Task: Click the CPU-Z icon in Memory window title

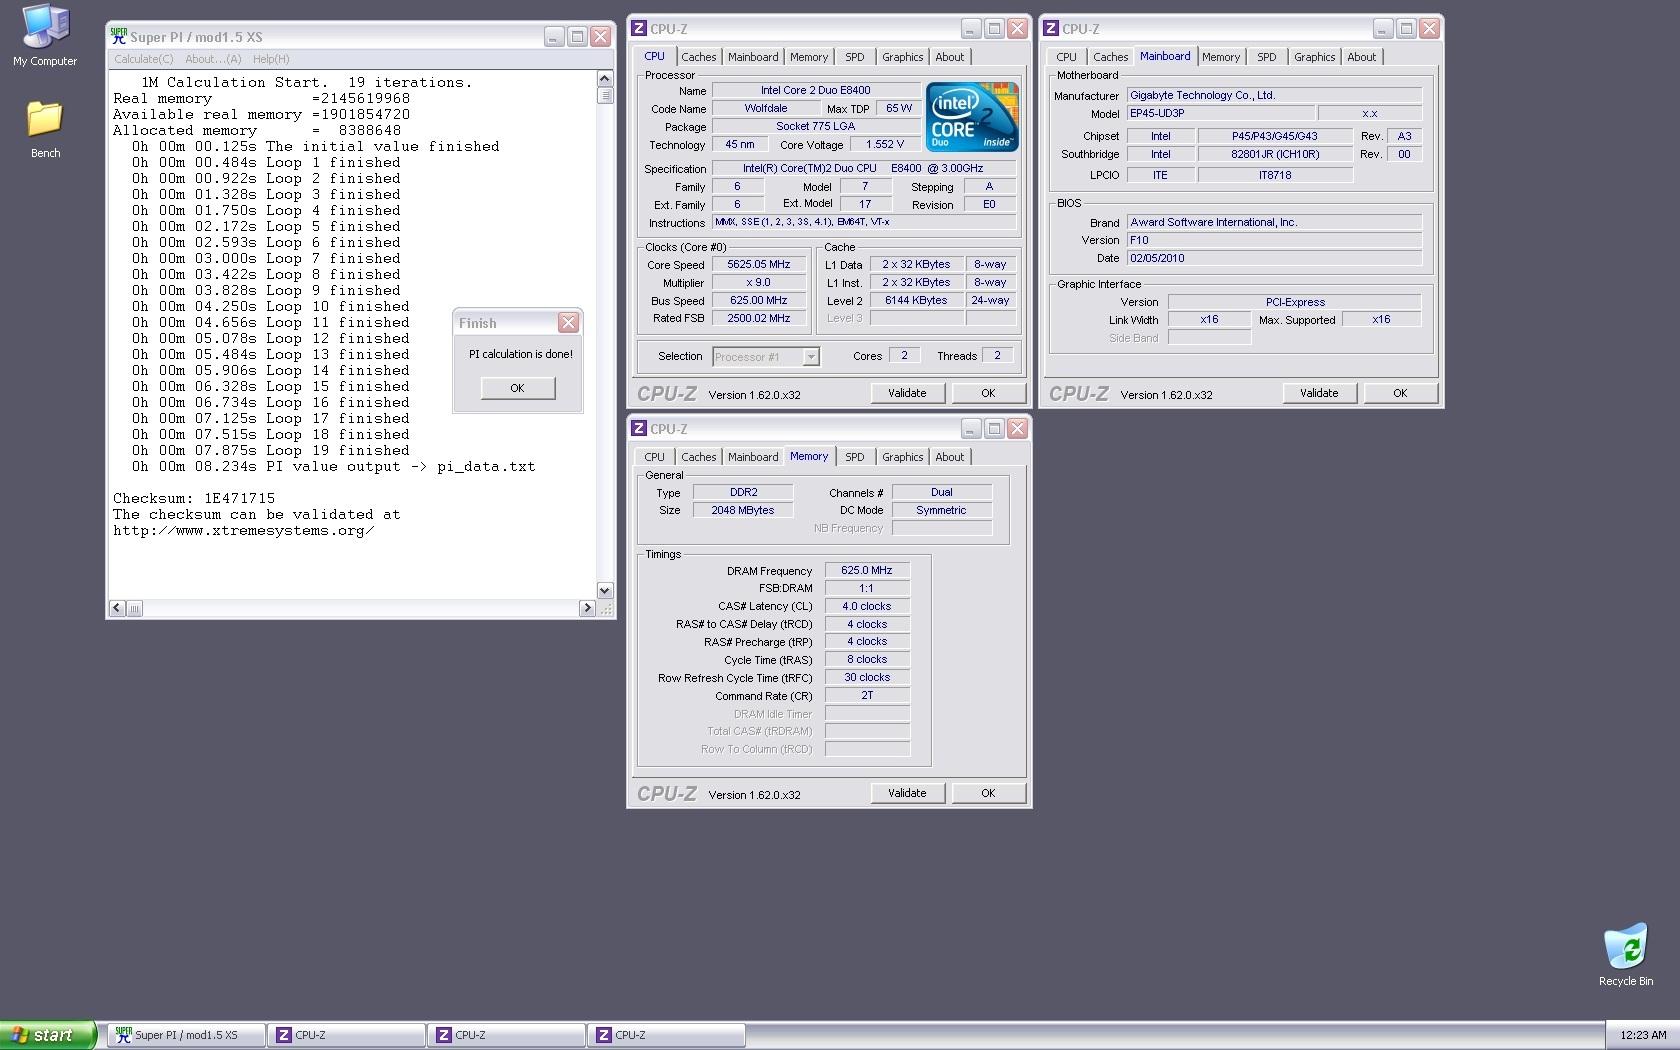Action: pos(639,429)
